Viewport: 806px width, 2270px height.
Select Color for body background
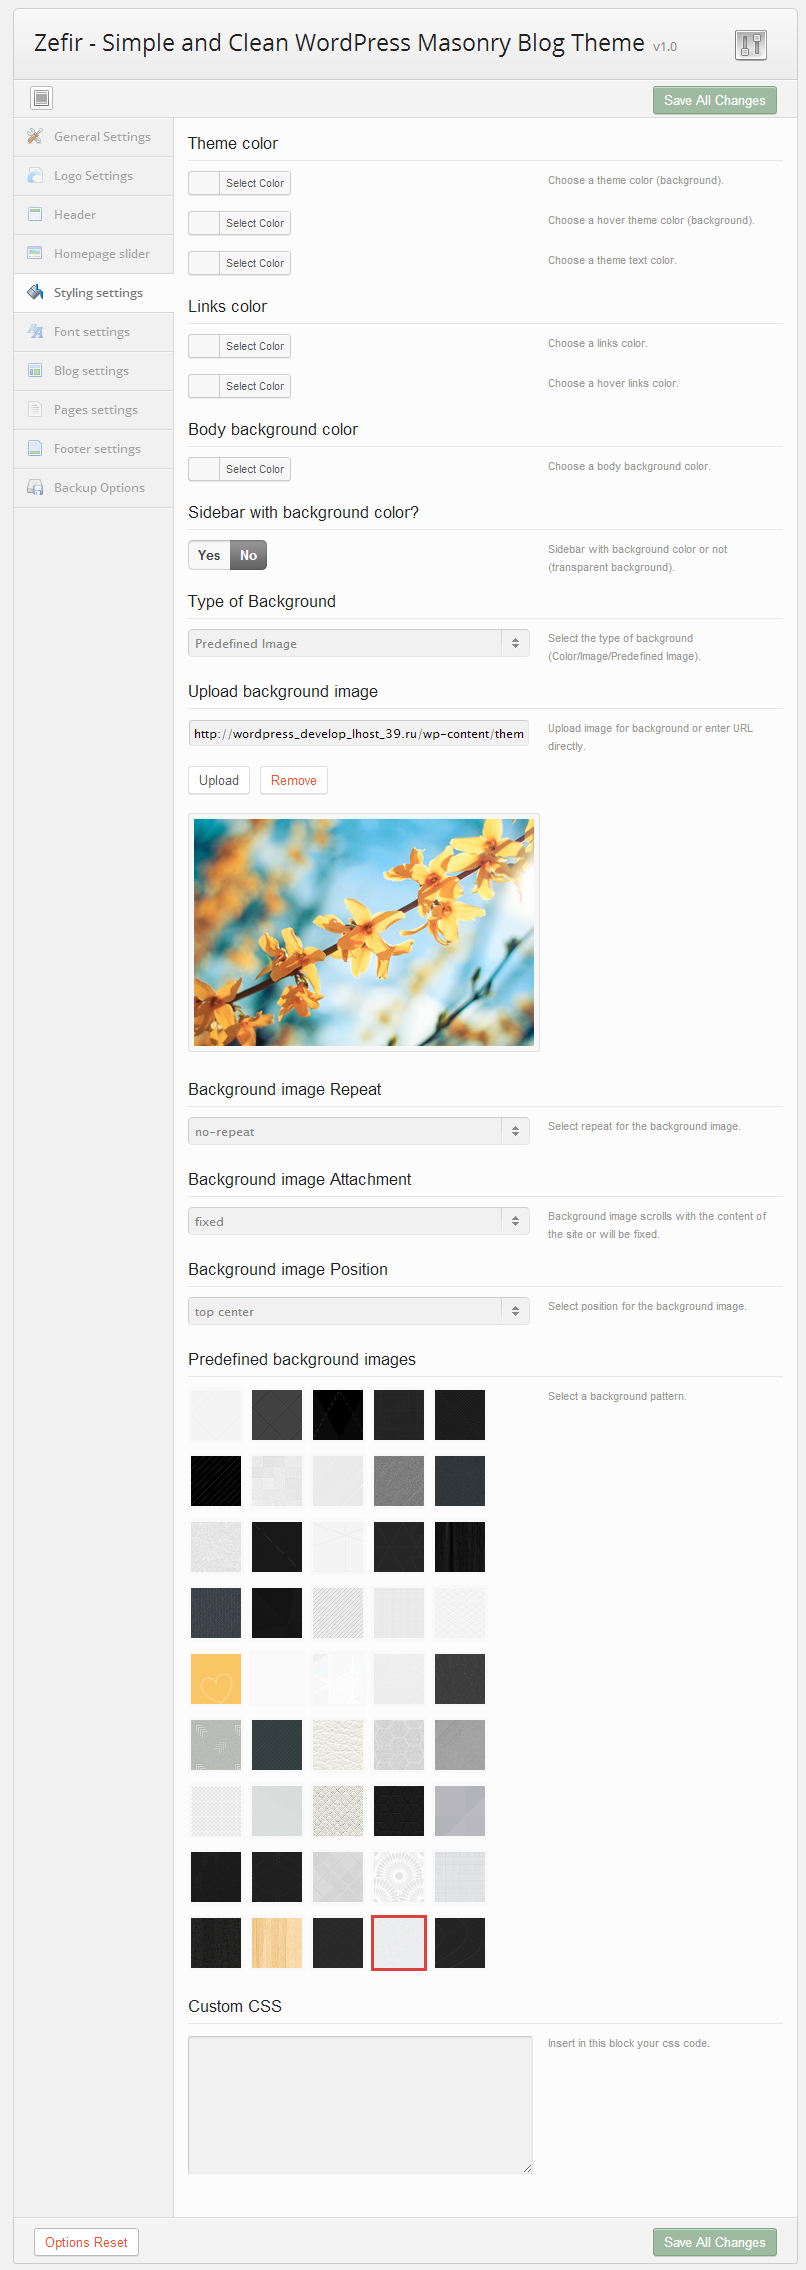tap(254, 469)
